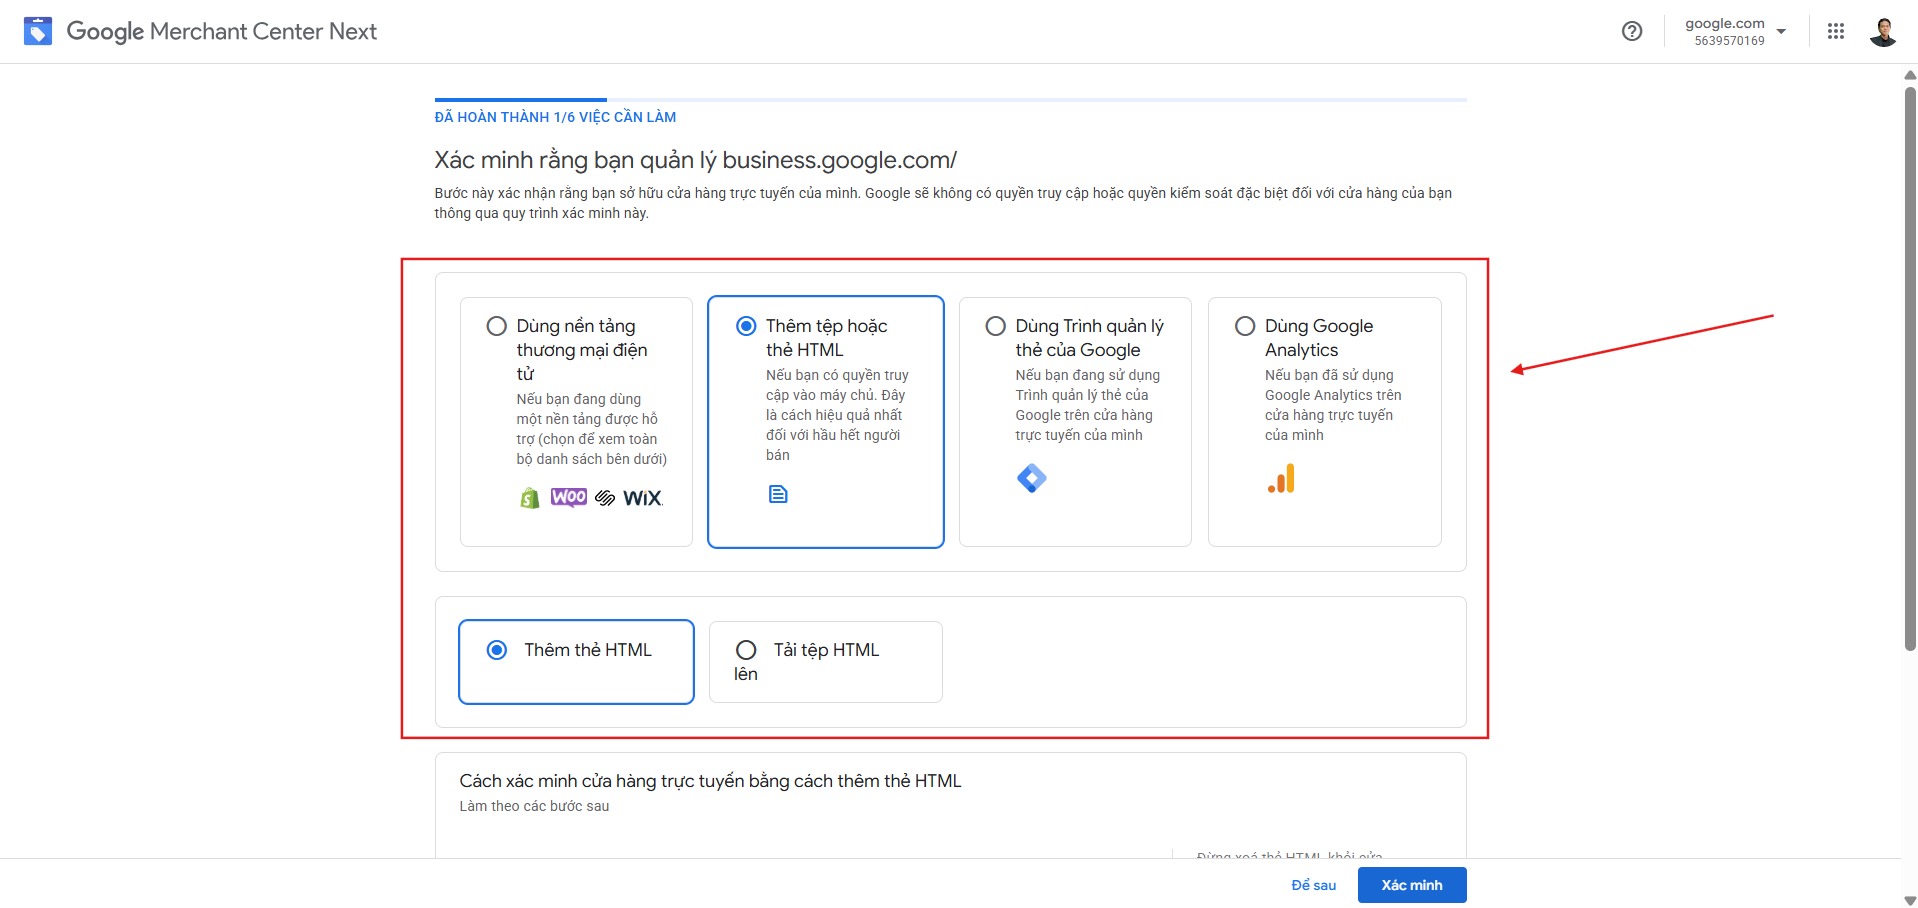The image size is (1918, 908).
Task: Select 'Dùng nền tảng thương mại điện tử' radio
Action: pos(496,326)
